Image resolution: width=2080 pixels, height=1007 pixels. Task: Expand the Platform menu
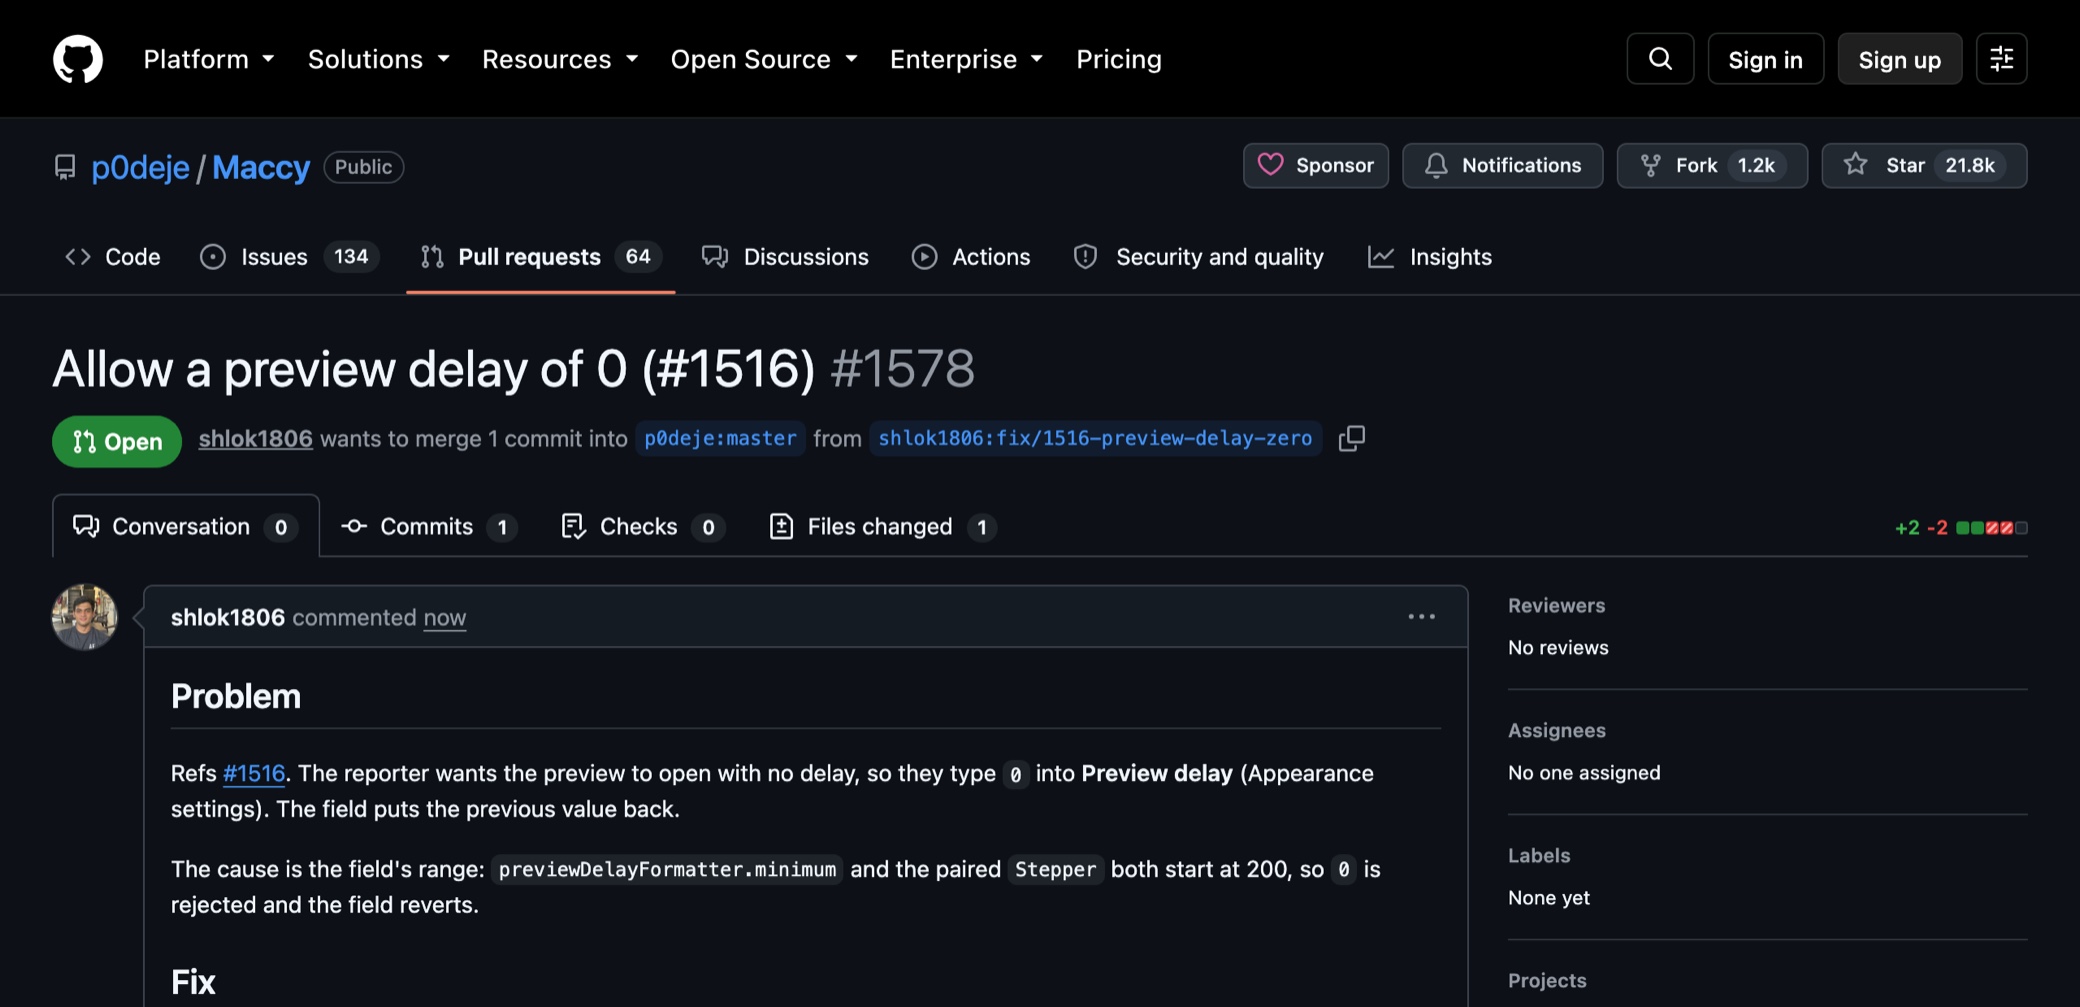tap(209, 59)
